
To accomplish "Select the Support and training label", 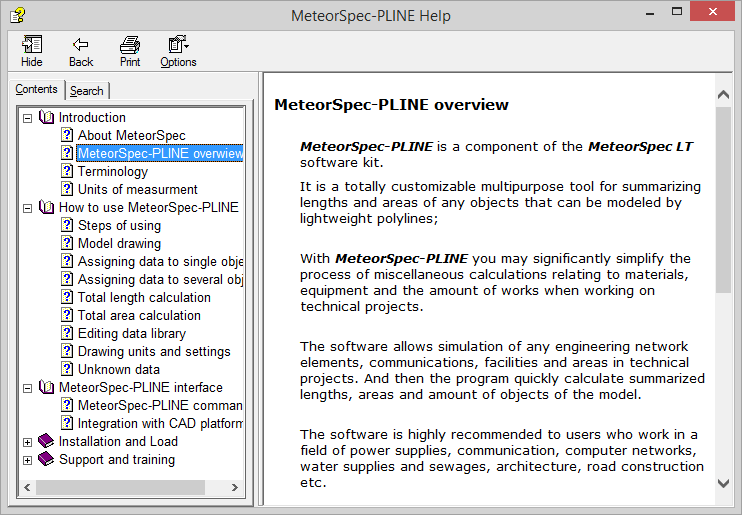I will point(117,459).
